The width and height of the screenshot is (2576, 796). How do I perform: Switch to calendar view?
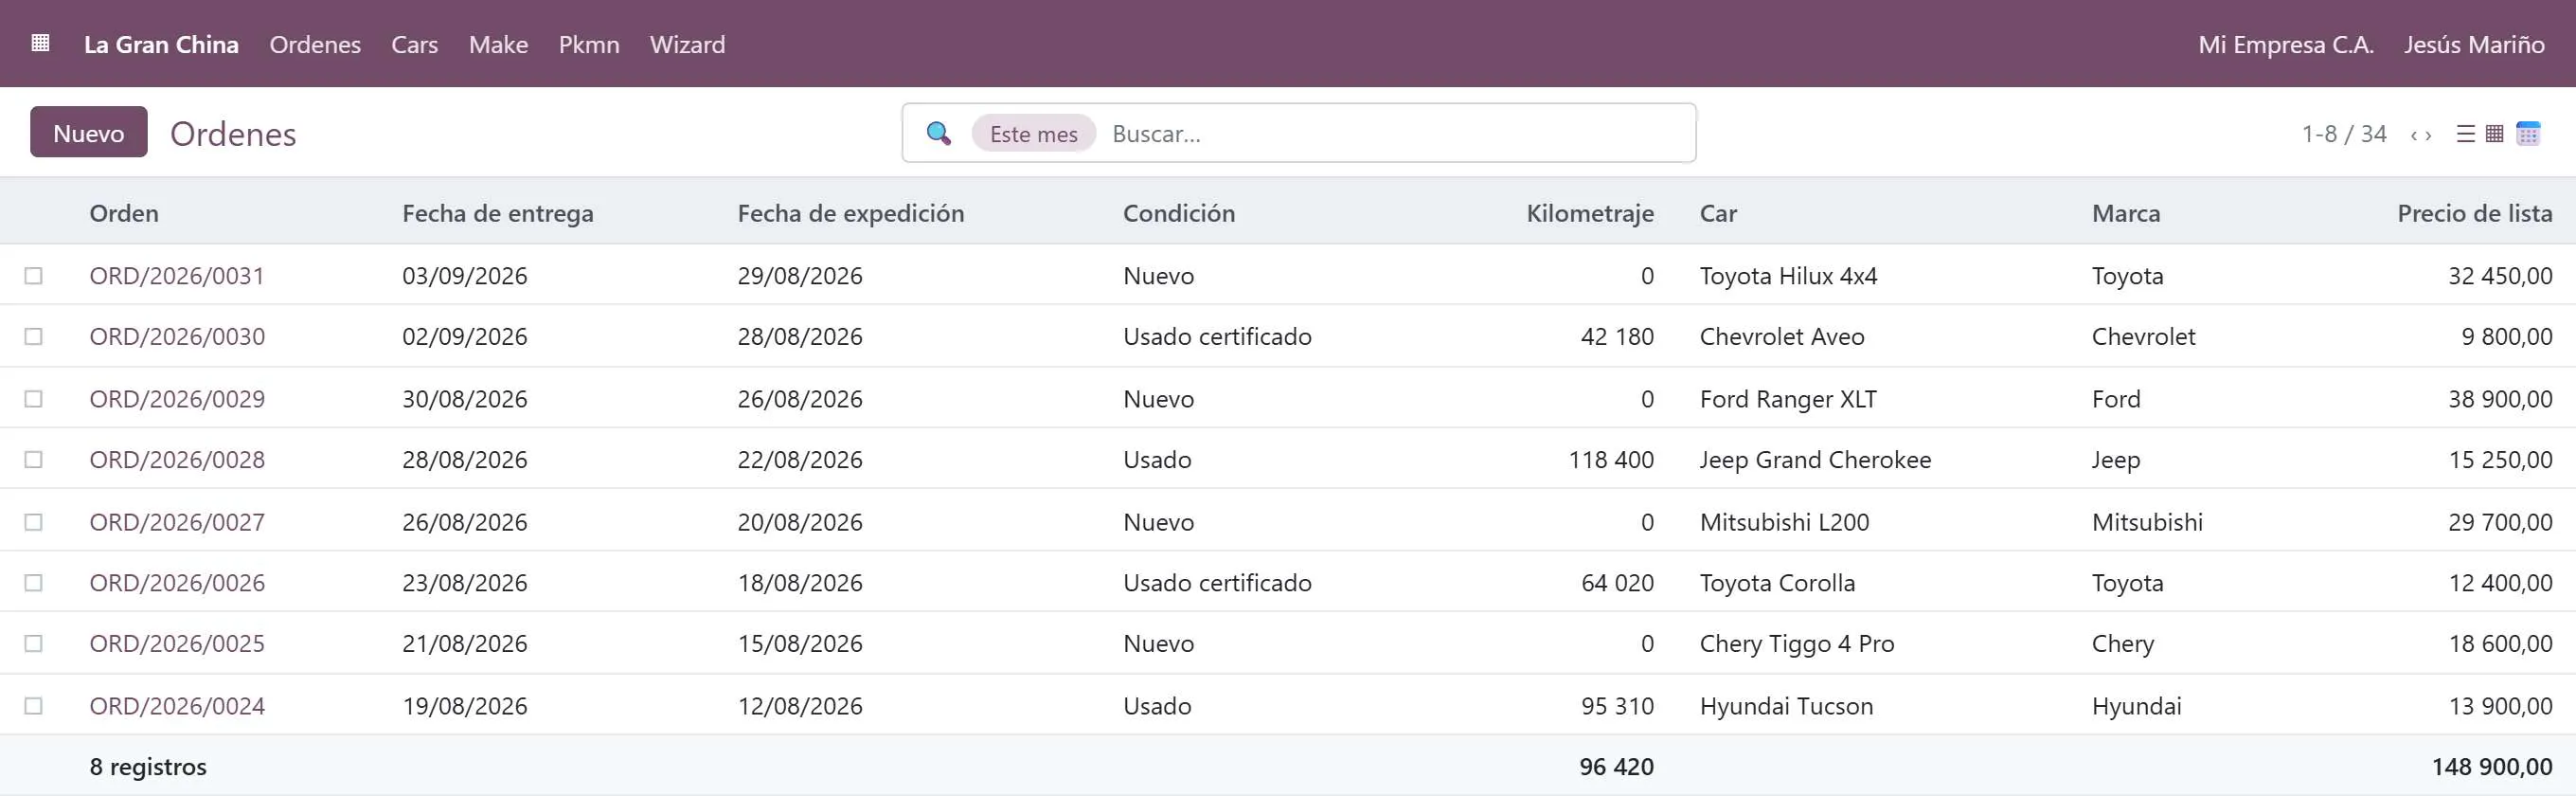click(2528, 134)
